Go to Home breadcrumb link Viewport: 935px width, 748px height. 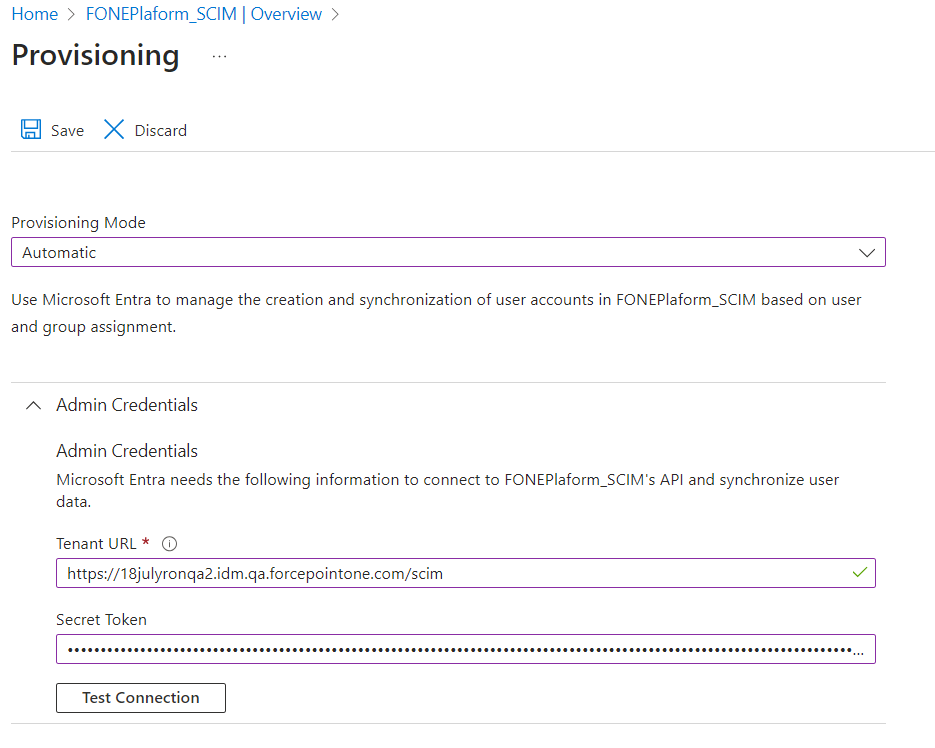(x=35, y=14)
